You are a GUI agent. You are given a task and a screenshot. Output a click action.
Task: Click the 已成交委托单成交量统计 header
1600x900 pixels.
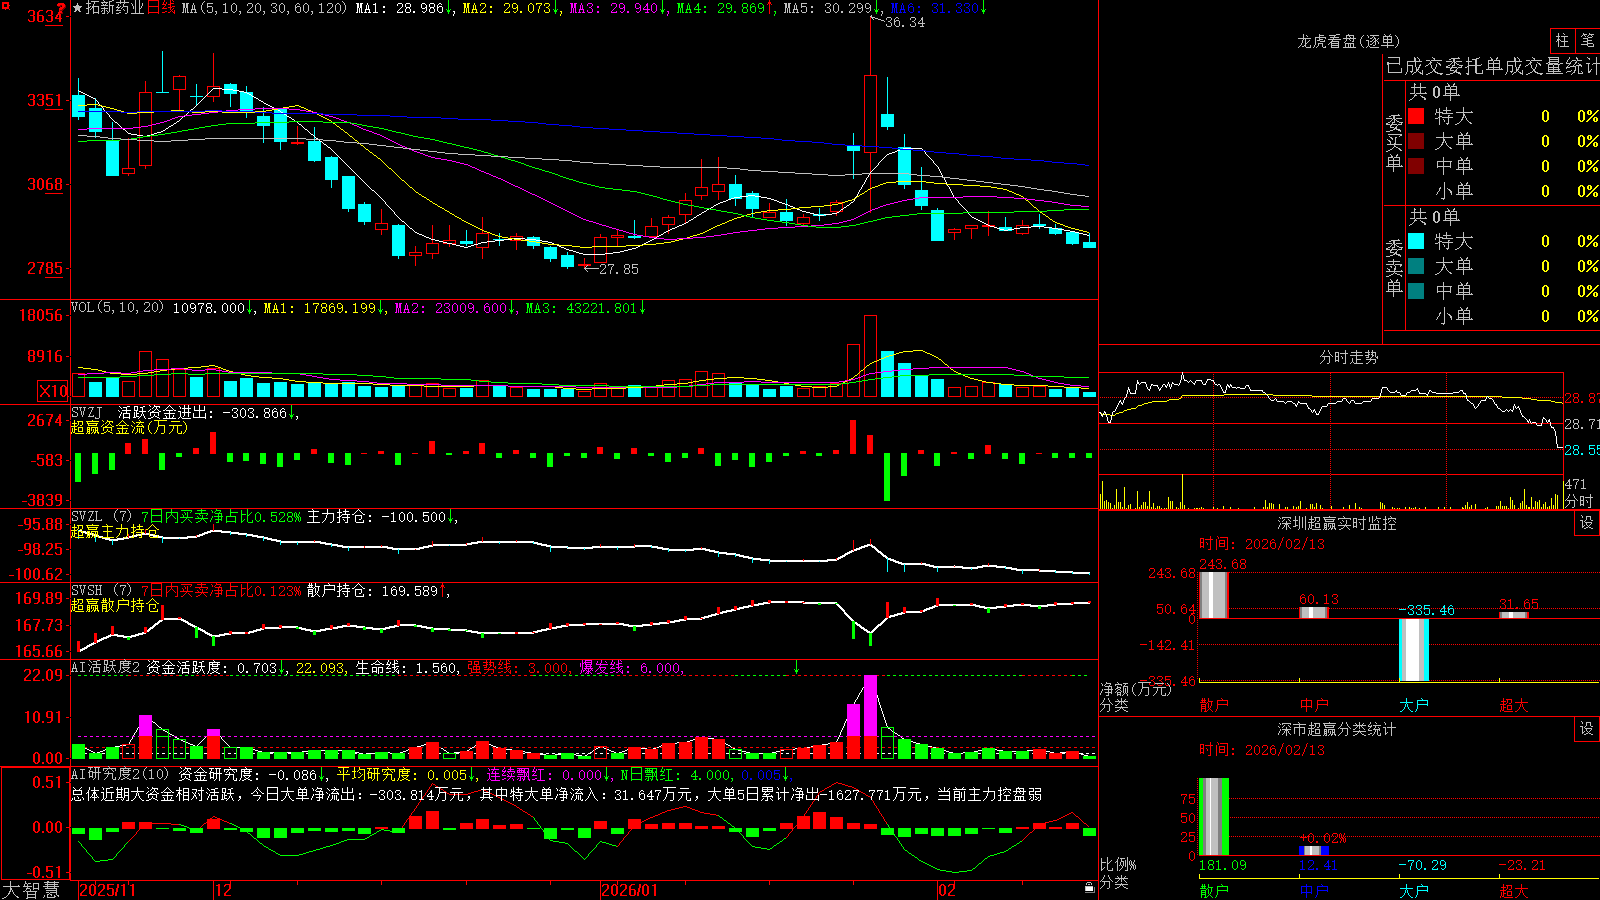1492,66
